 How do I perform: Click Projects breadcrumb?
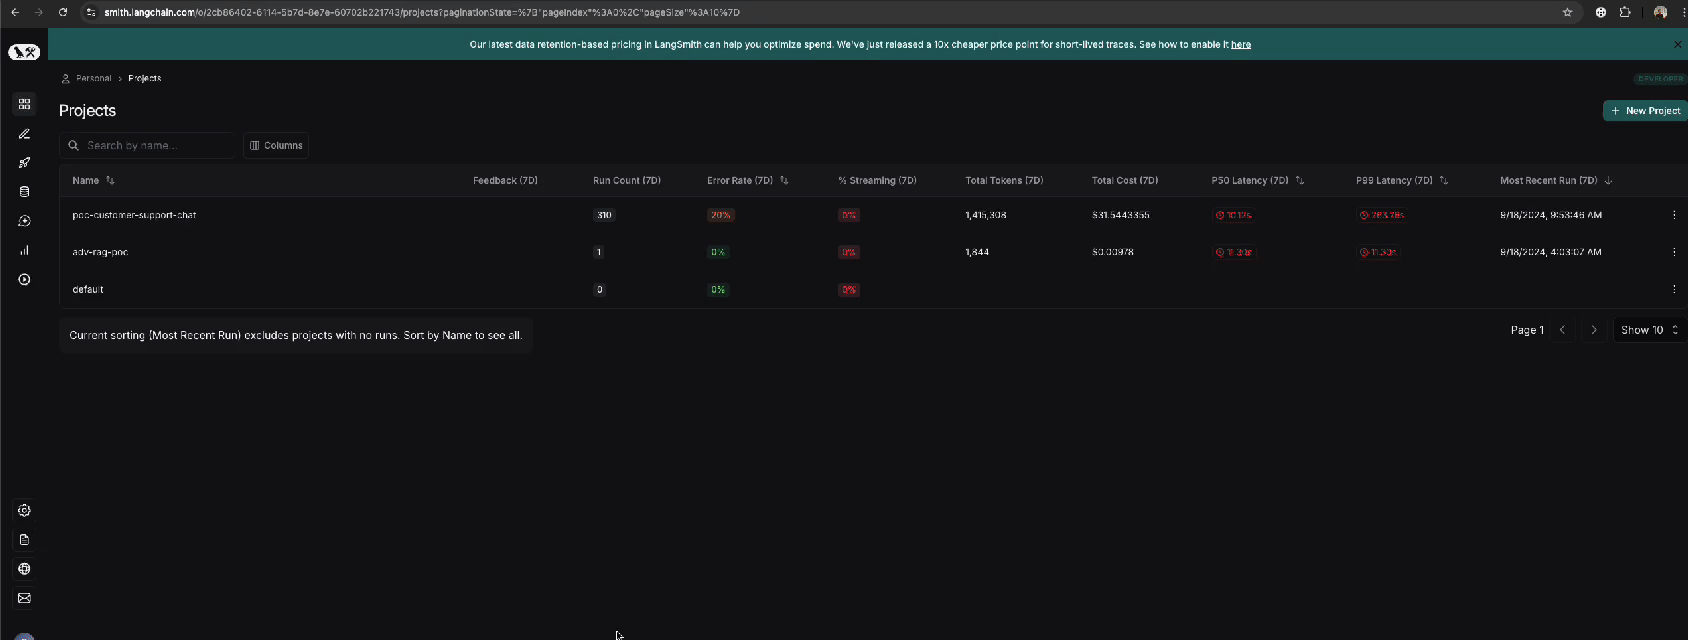145,78
